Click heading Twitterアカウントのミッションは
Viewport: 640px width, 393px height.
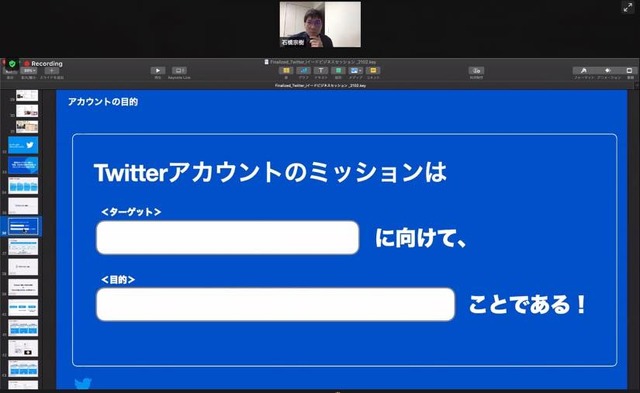click(x=270, y=172)
